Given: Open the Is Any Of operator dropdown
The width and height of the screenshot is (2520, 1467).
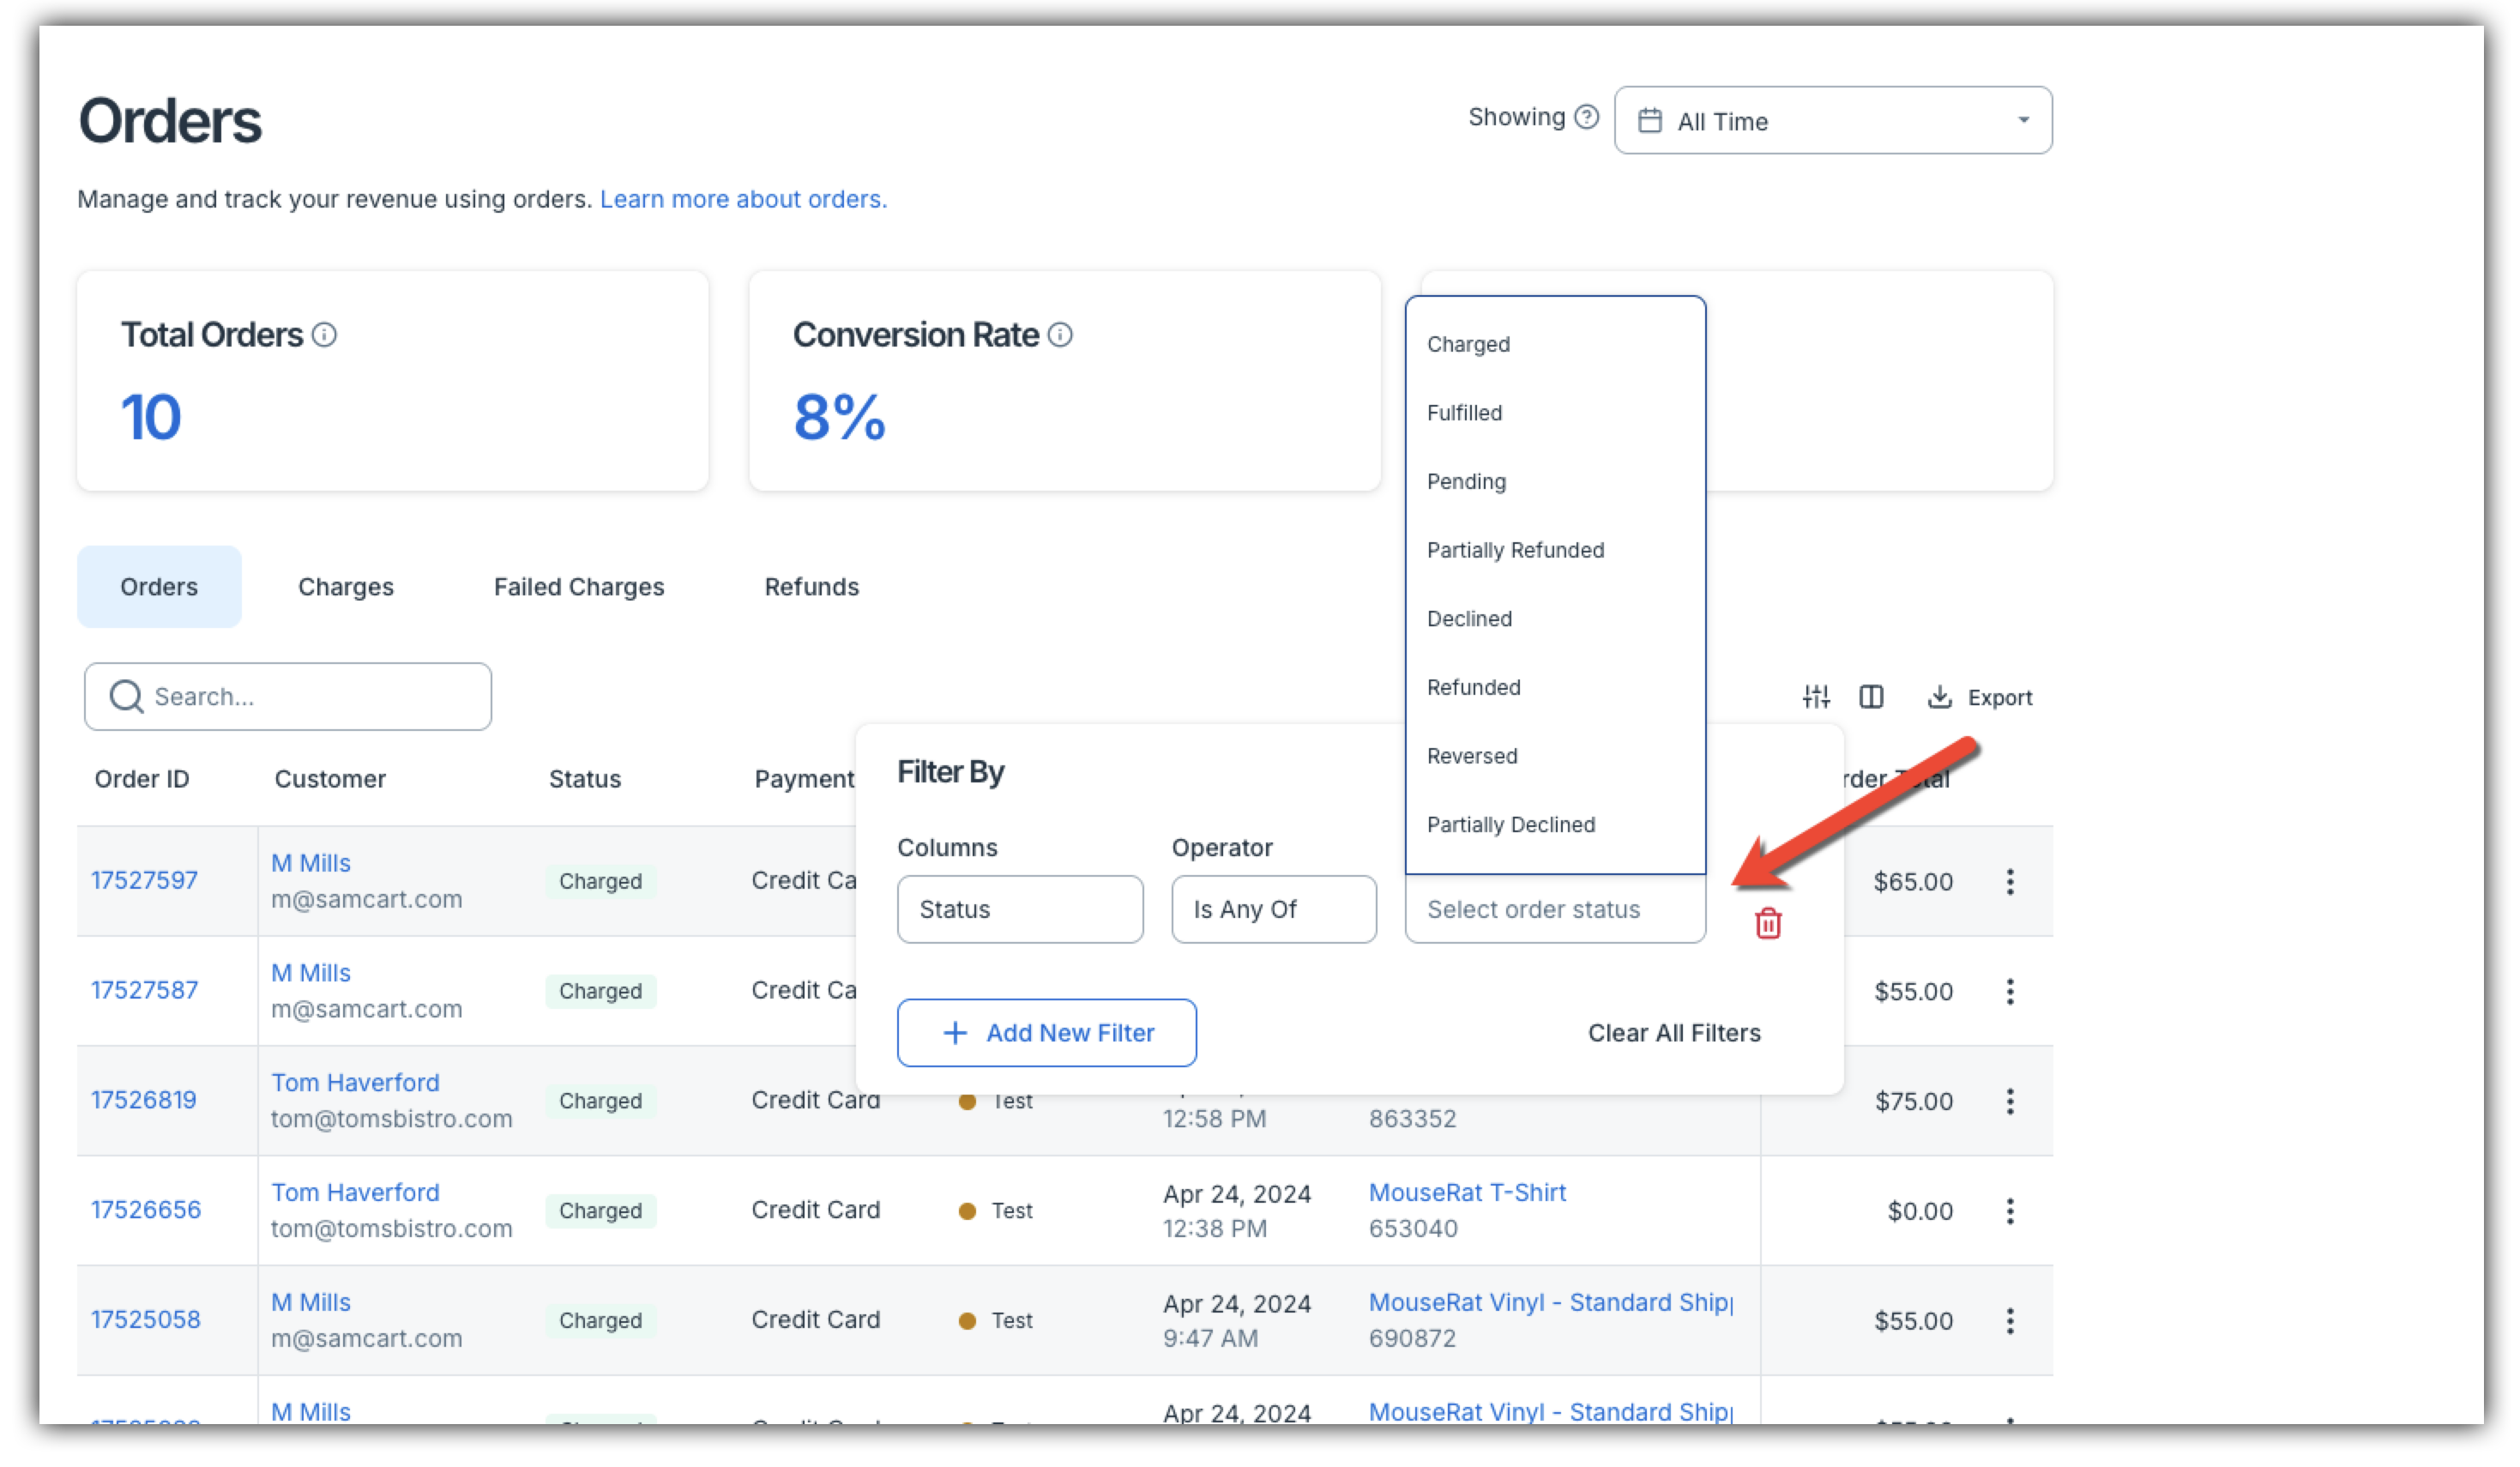Looking at the screenshot, I should (x=1273, y=909).
